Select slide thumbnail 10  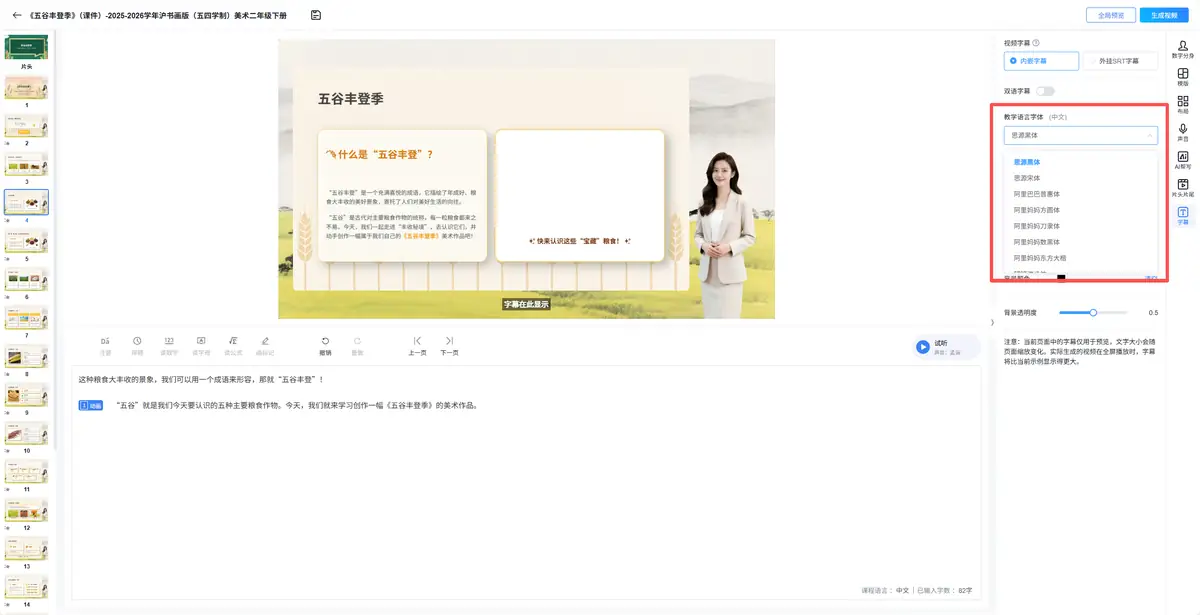click(26, 433)
